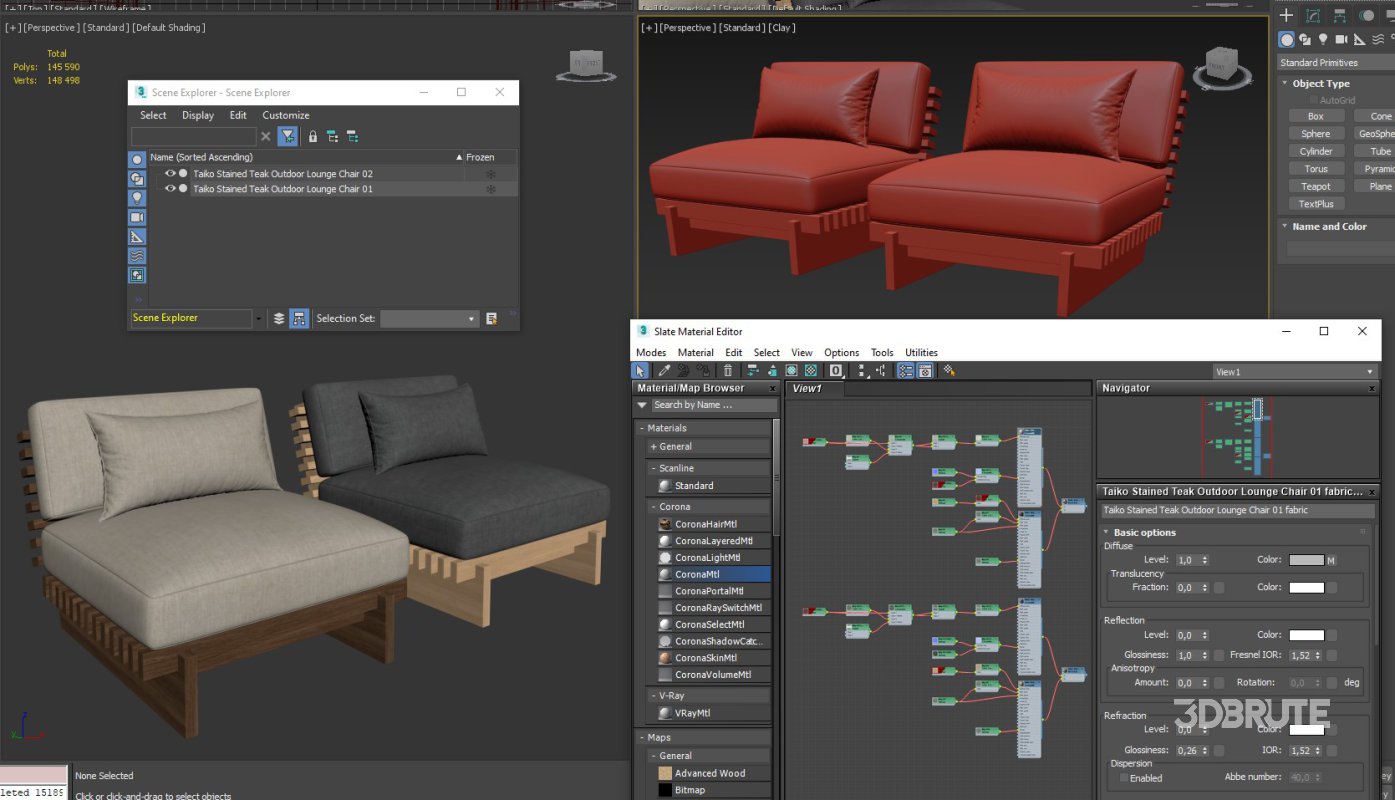Toggle Frozen state for Lounge Chair 01
The height and width of the screenshot is (800, 1395).
pyautogui.click(x=490, y=189)
